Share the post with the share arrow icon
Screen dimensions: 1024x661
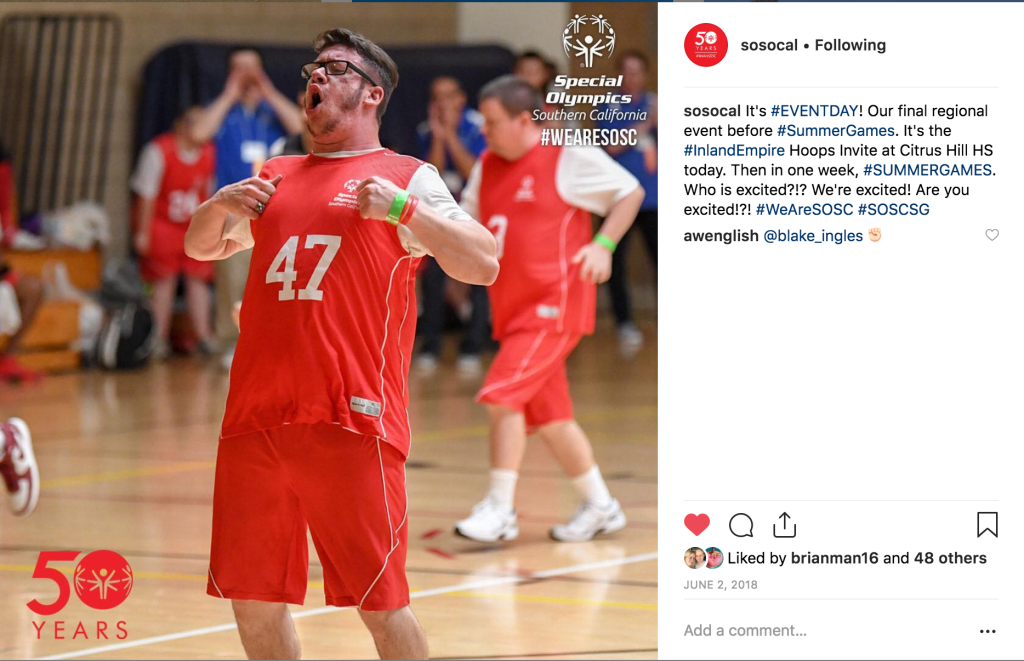(784, 524)
